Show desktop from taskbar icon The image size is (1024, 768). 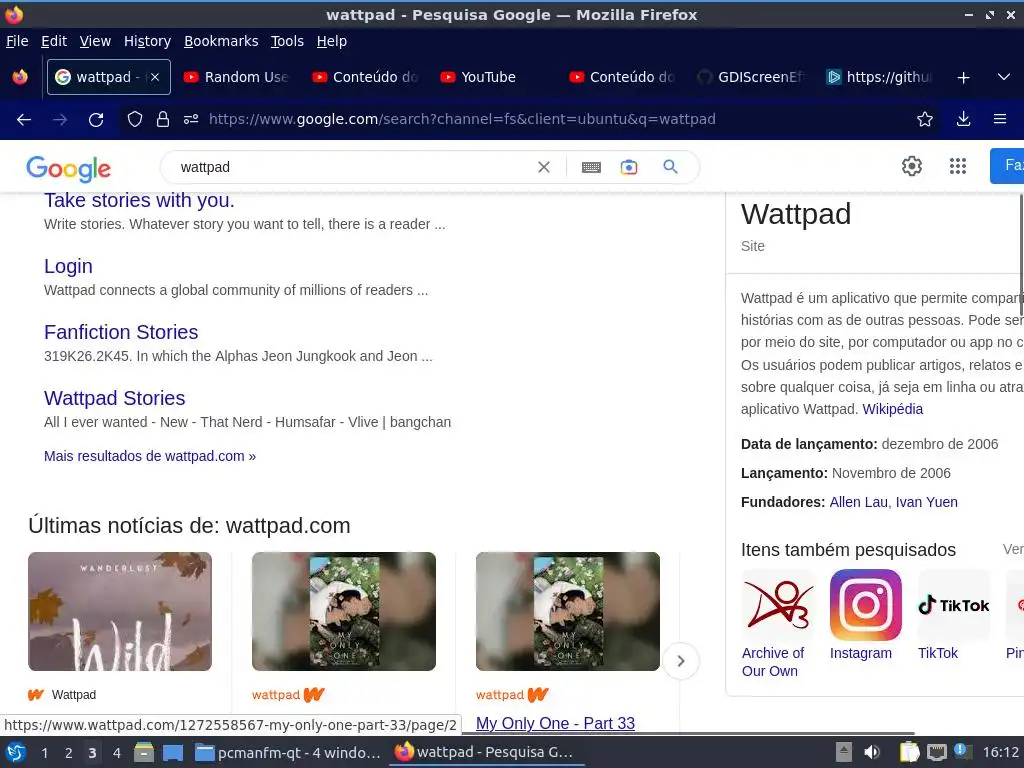(x=173, y=752)
